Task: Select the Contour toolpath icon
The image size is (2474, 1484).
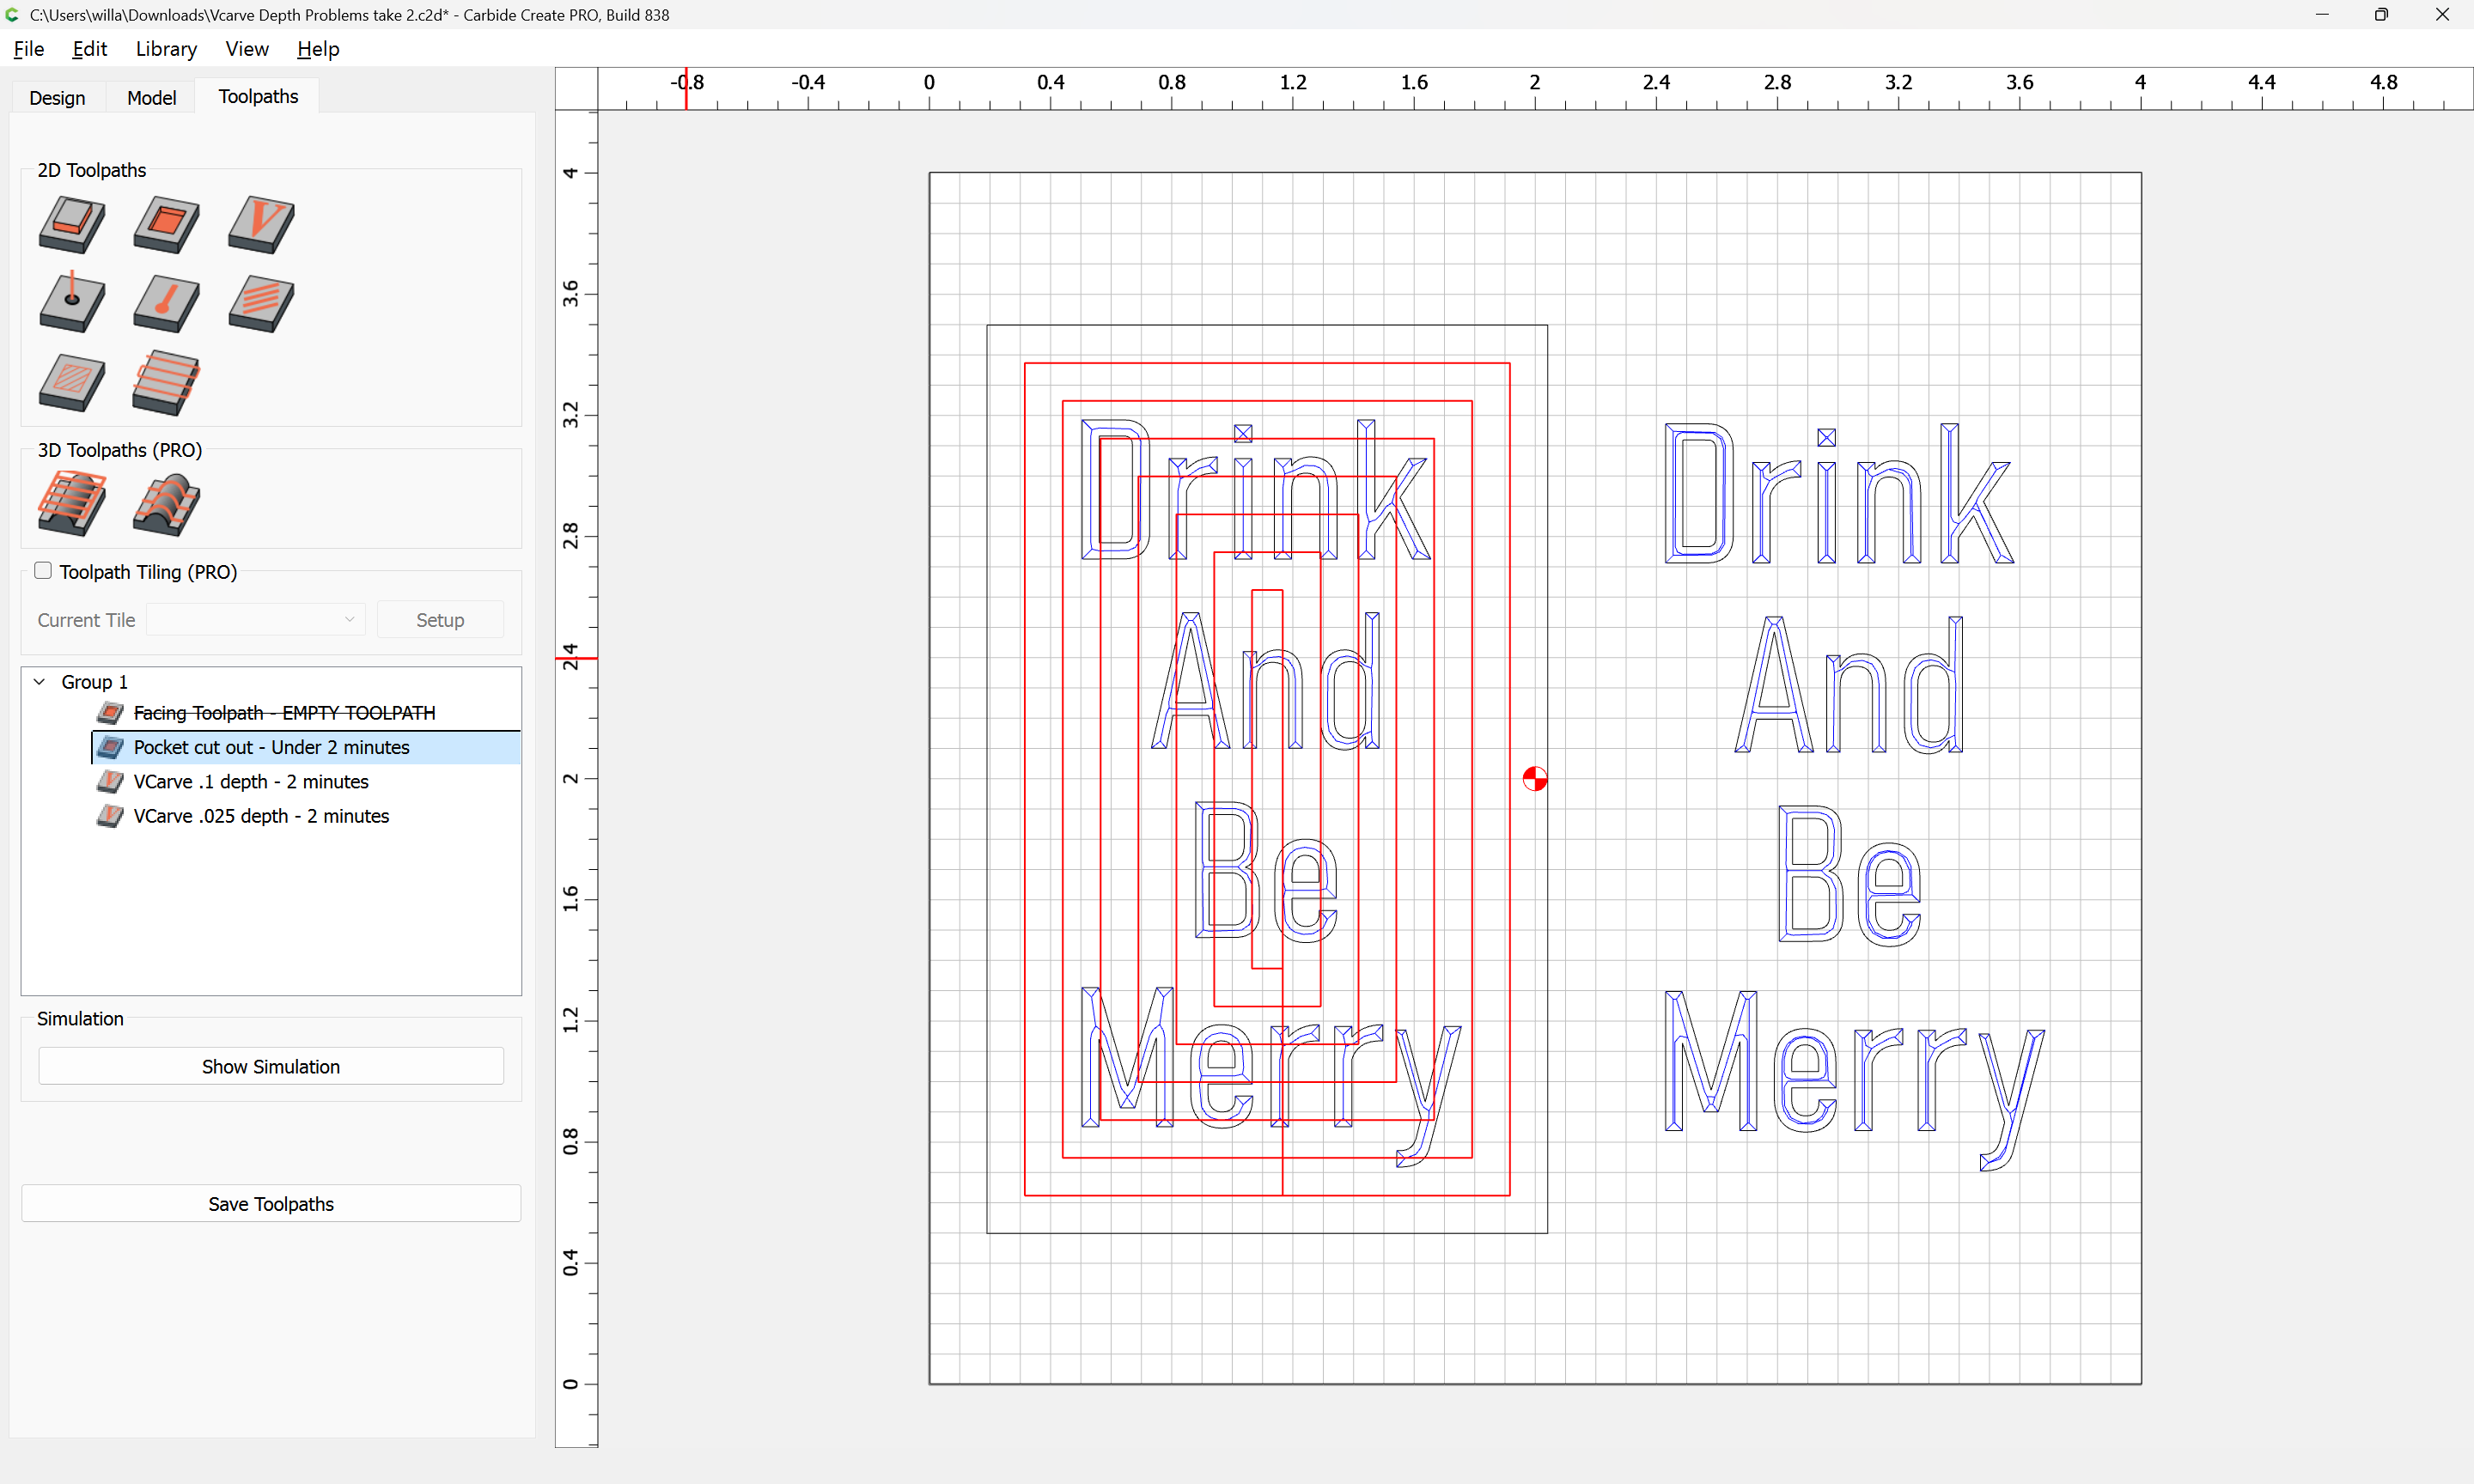Action: pos(72,223)
